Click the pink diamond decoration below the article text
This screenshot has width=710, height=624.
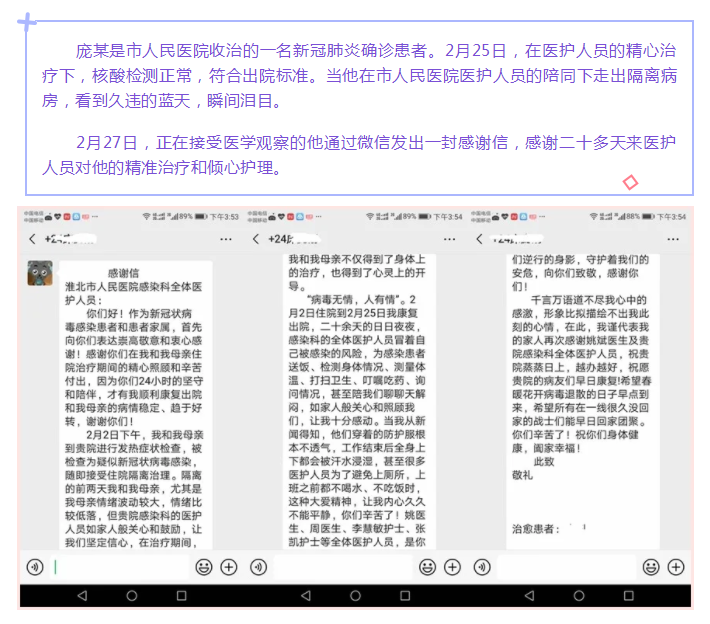click(x=631, y=182)
